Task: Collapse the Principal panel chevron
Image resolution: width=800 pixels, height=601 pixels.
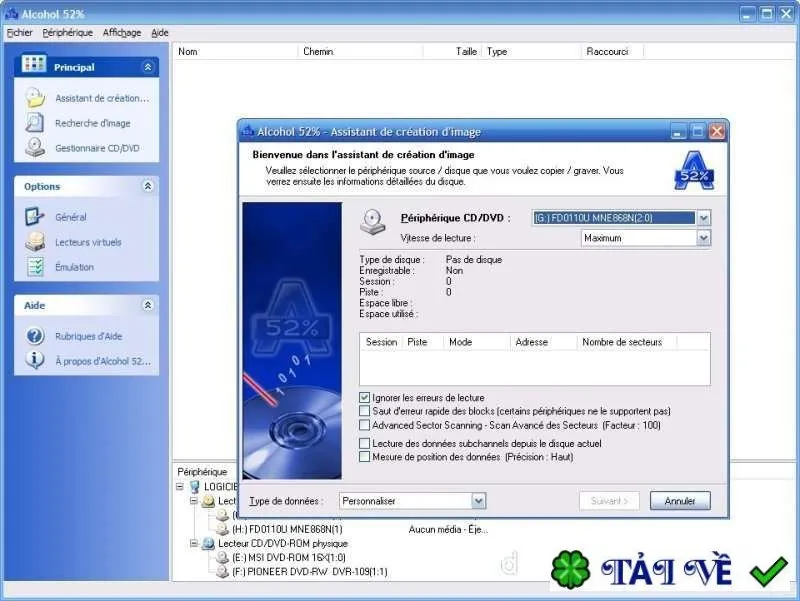Action: tap(148, 67)
